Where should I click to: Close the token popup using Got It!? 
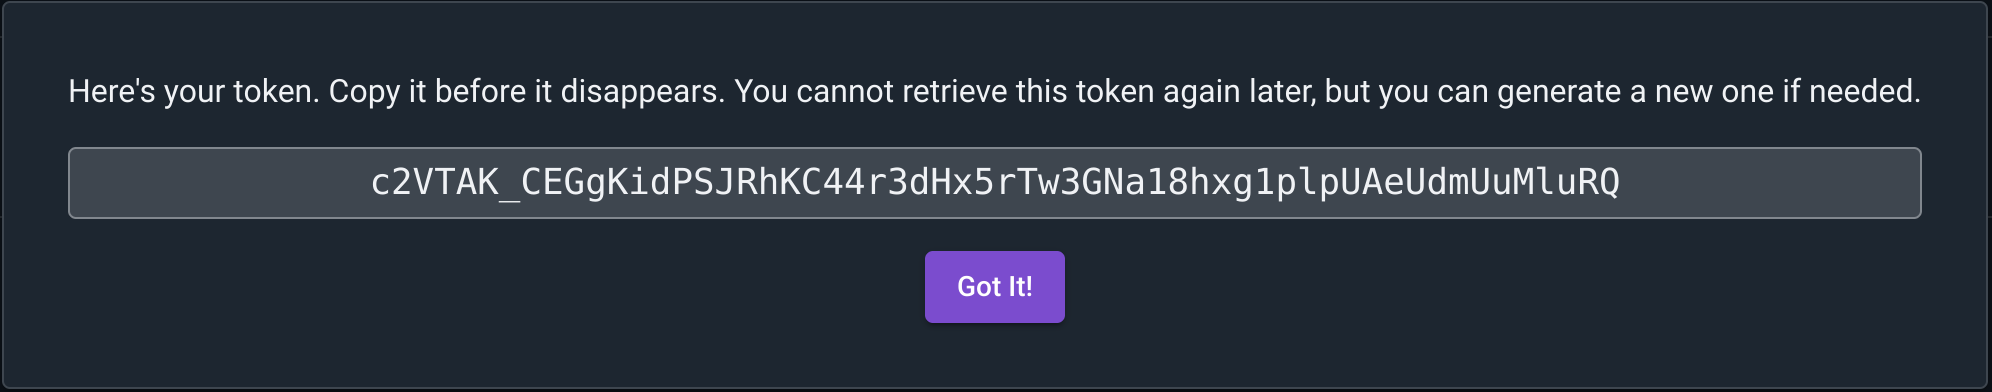click(994, 287)
